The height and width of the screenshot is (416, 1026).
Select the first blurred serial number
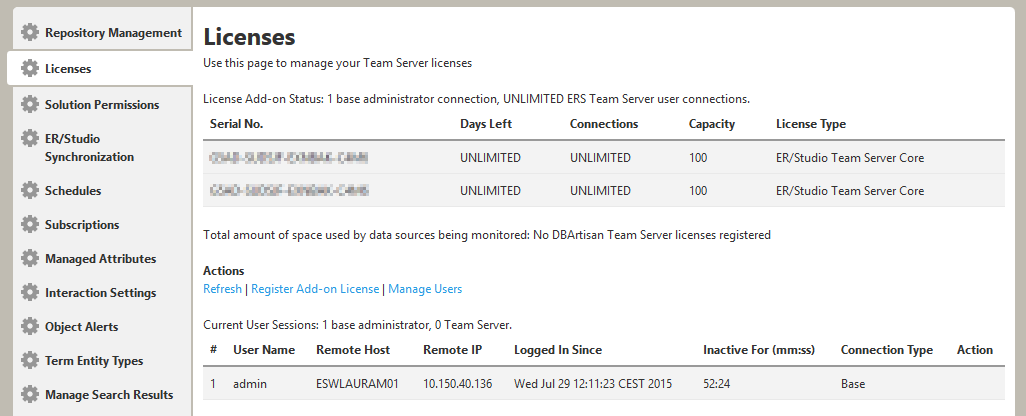tap(289, 158)
